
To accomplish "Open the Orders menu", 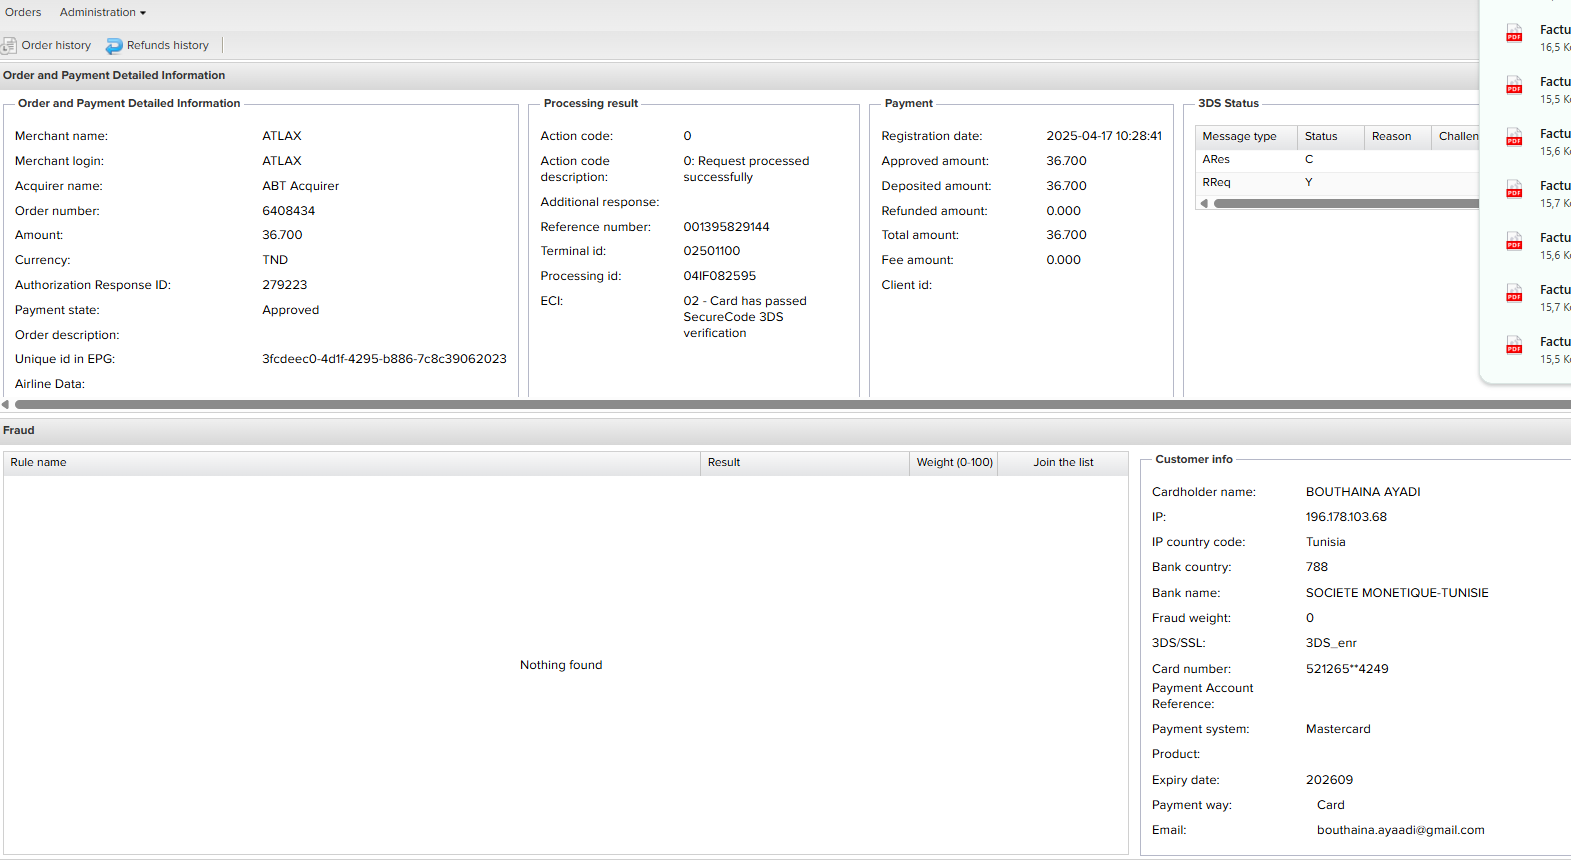I will pyautogui.click(x=23, y=13).
